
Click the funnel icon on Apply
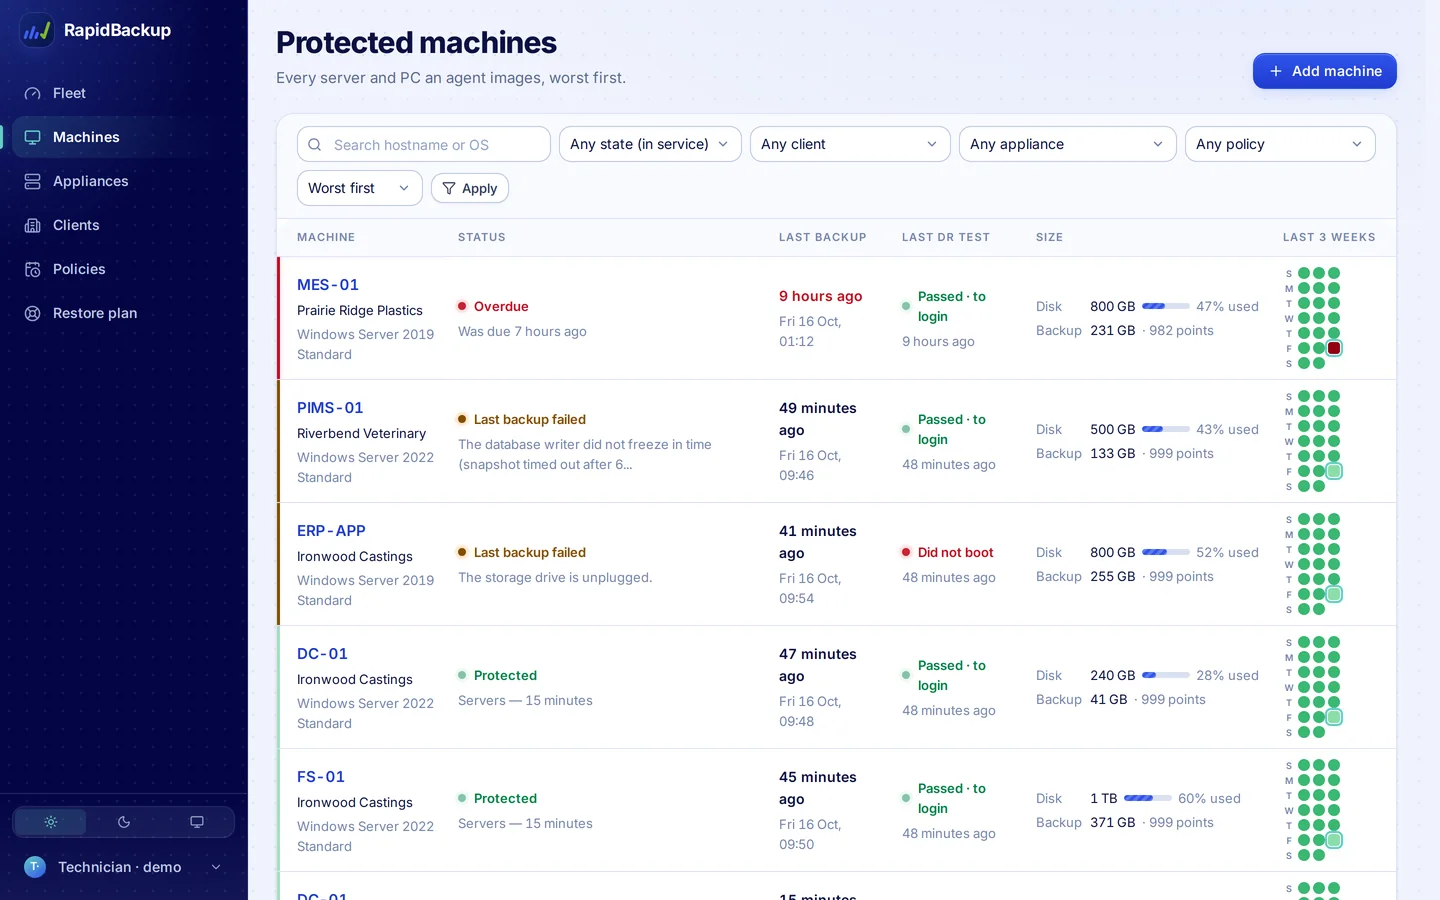[x=449, y=188]
